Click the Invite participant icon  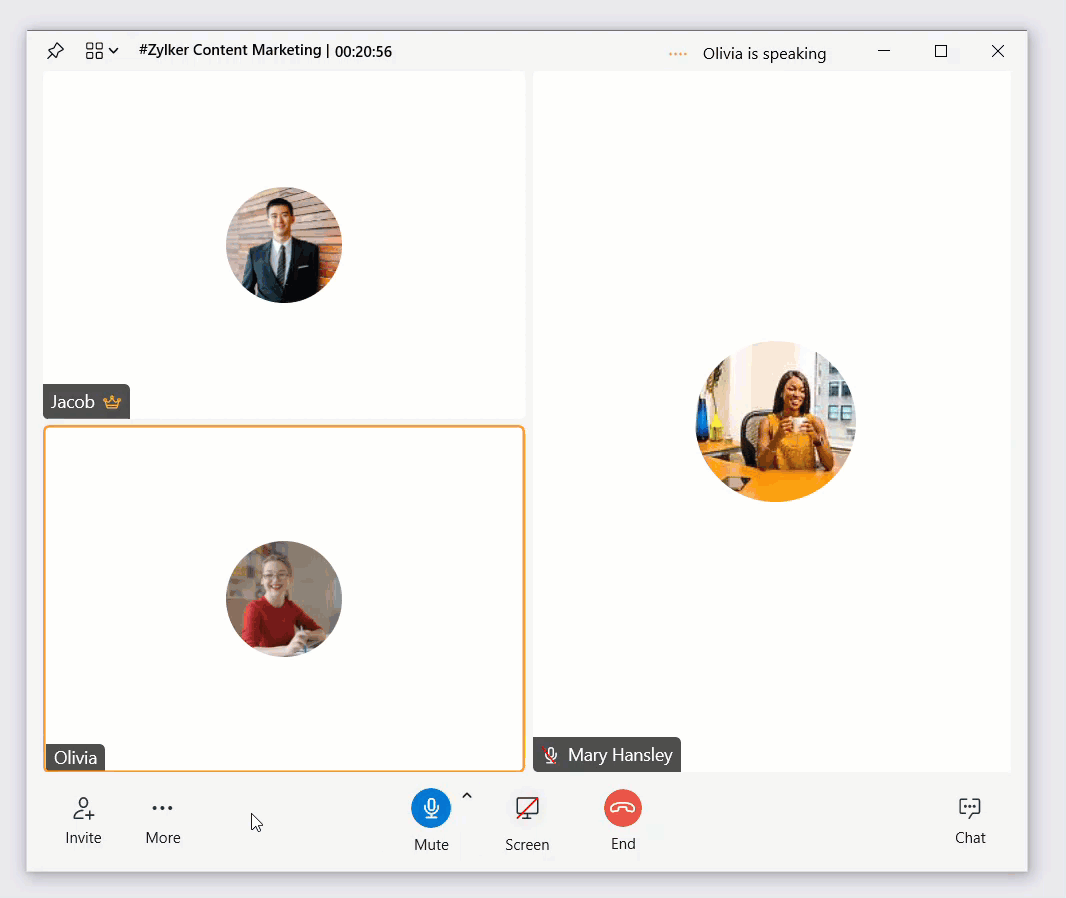[x=84, y=808]
